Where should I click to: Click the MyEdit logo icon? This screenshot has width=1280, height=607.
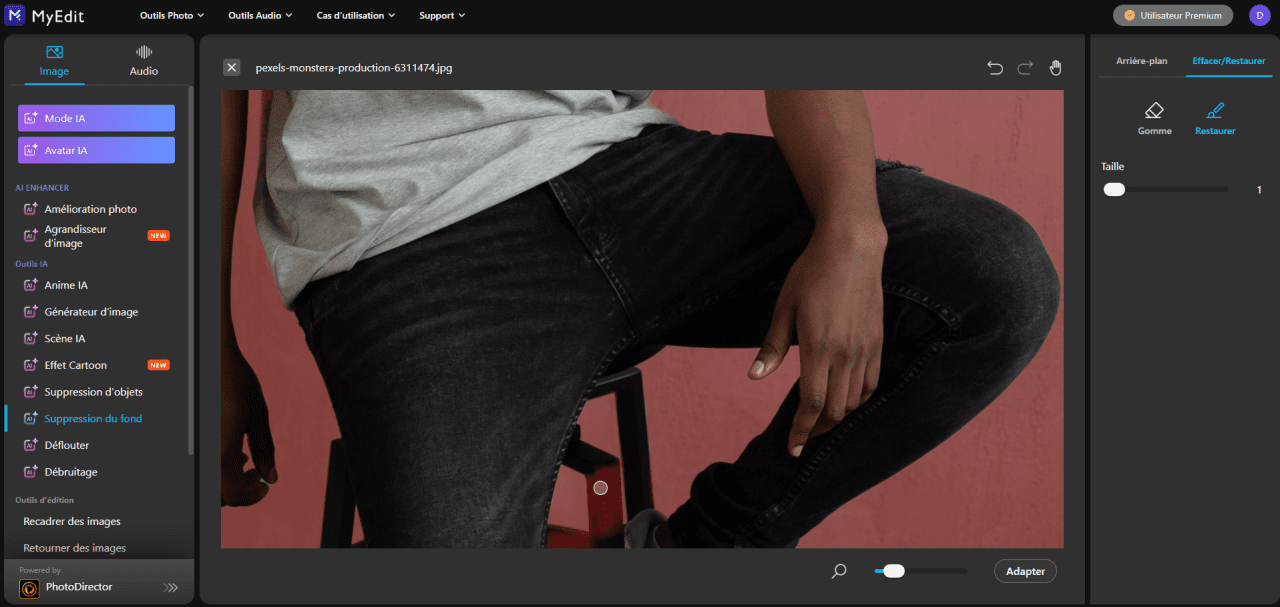point(16,15)
